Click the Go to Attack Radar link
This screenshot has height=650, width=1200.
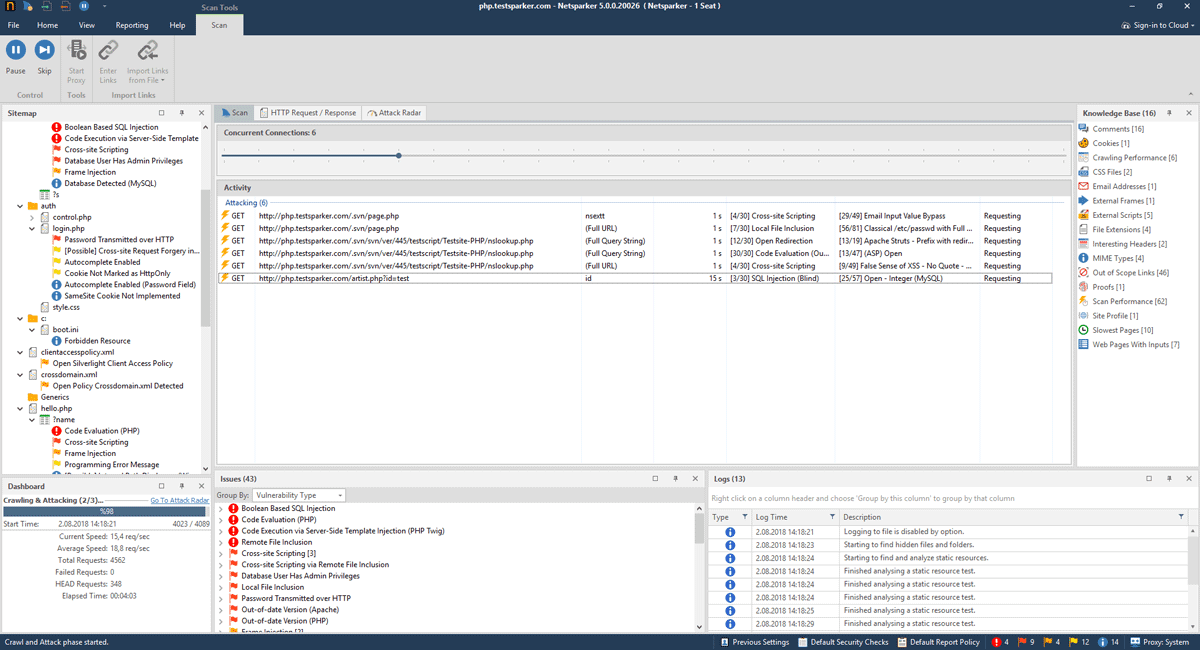179,499
